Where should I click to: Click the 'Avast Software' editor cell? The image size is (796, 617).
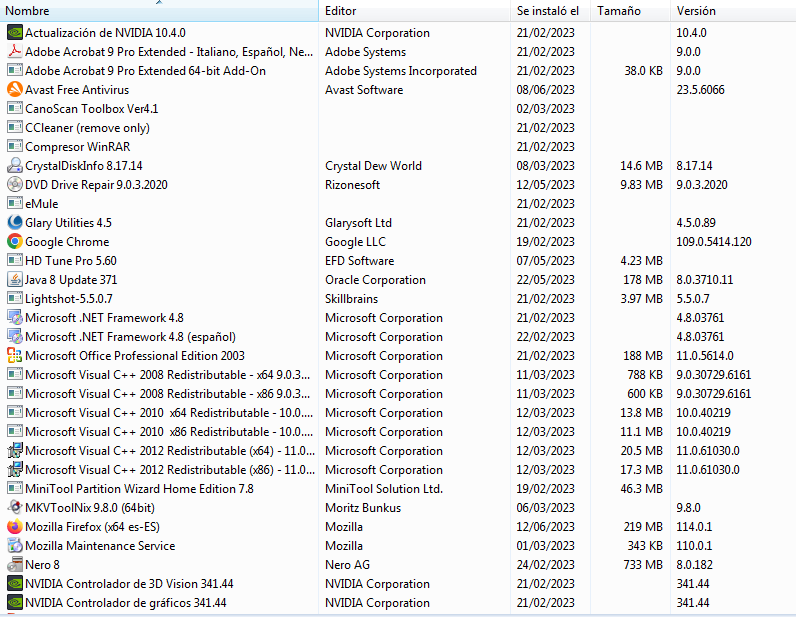[364, 89]
